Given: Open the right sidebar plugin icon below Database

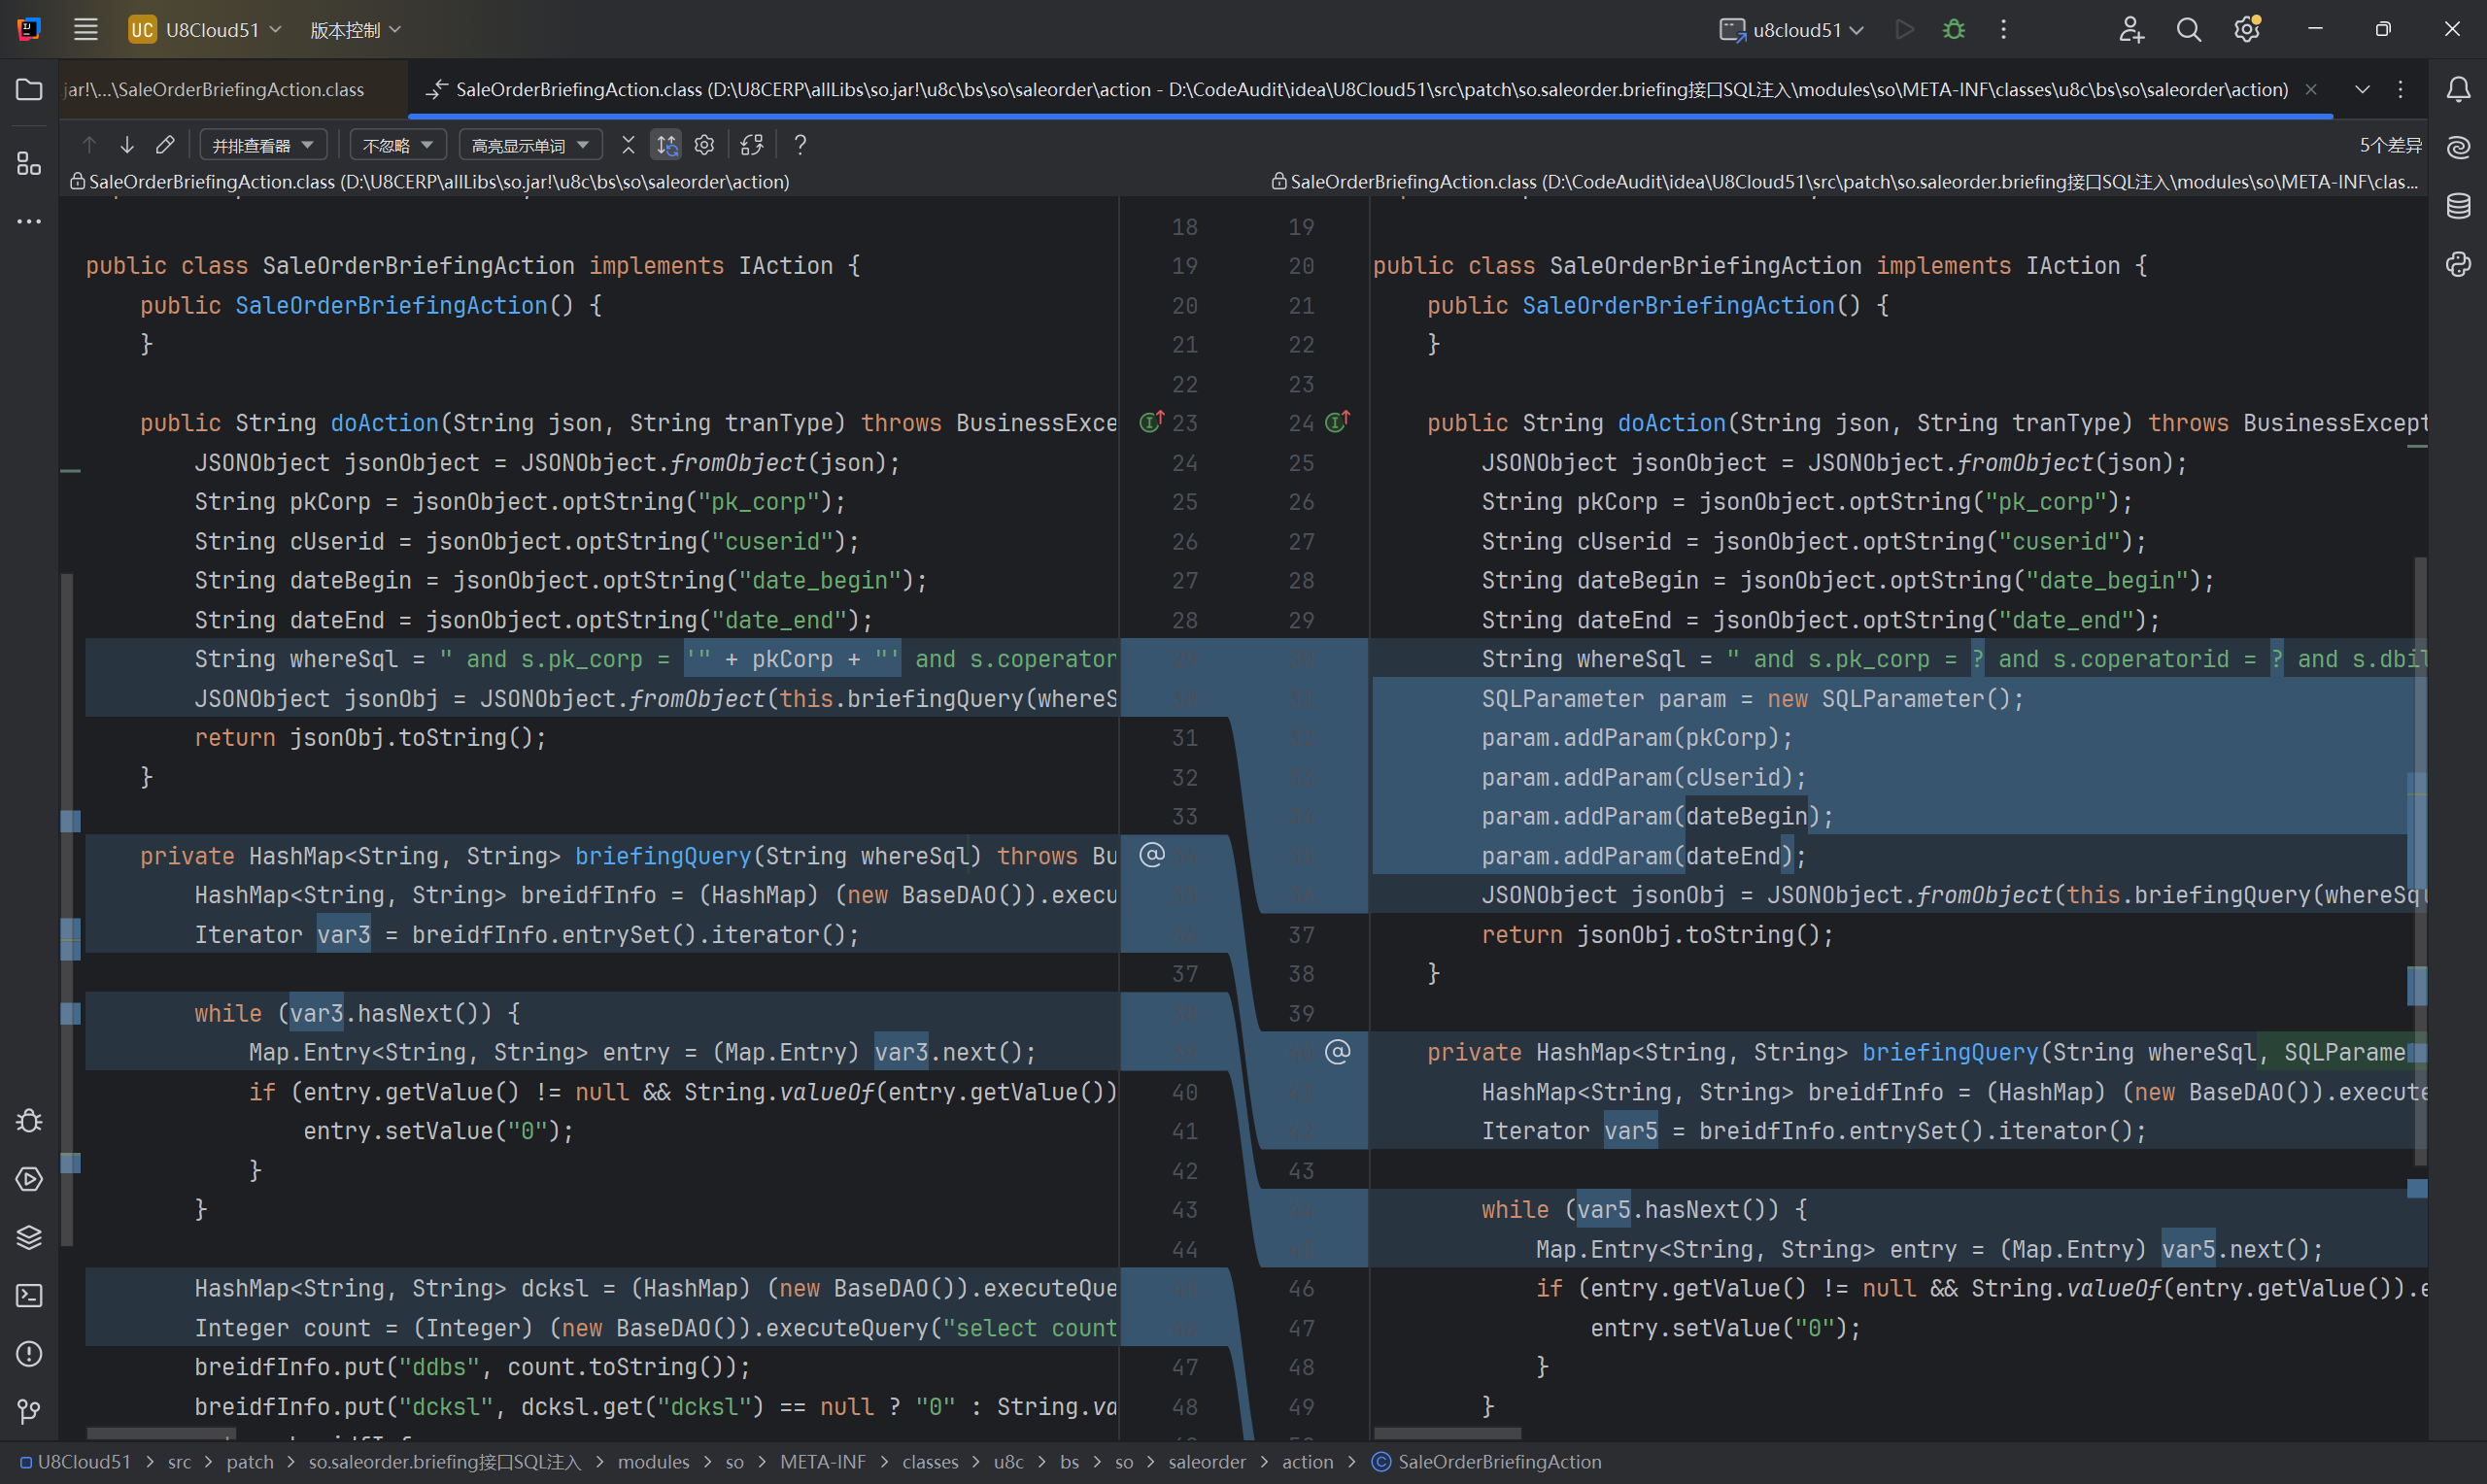Looking at the screenshot, I should [2458, 264].
